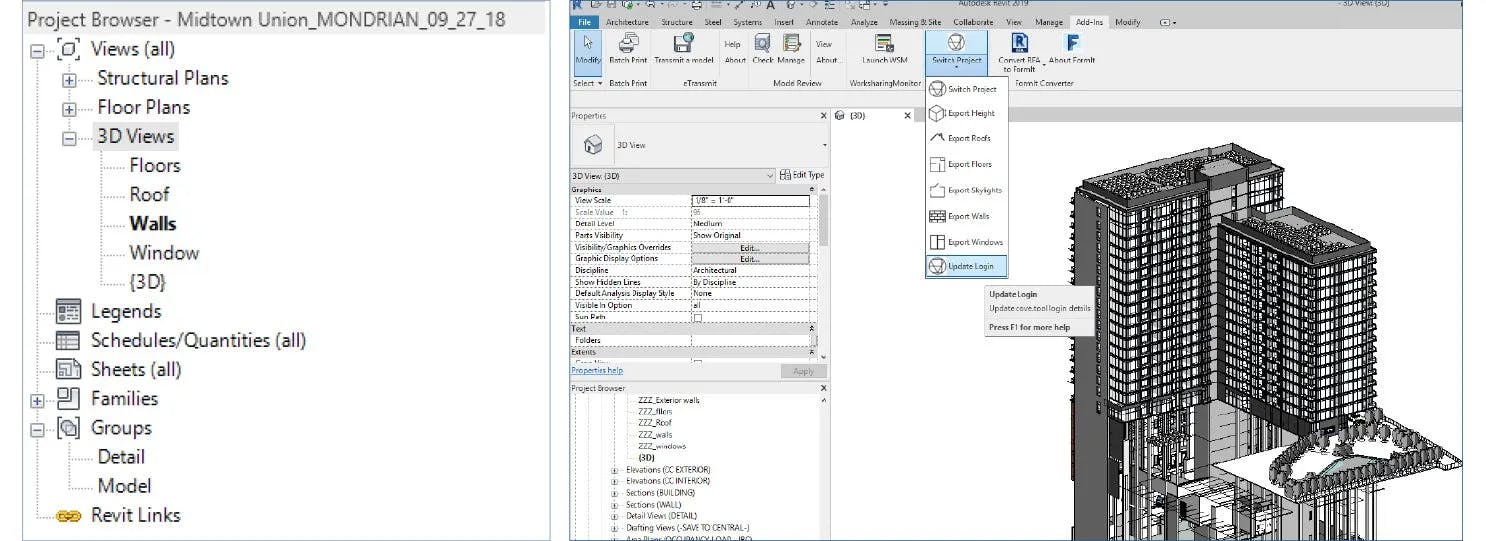Switch to the Structure ribbon tab
1486x541 pixels.
[677, 22]
